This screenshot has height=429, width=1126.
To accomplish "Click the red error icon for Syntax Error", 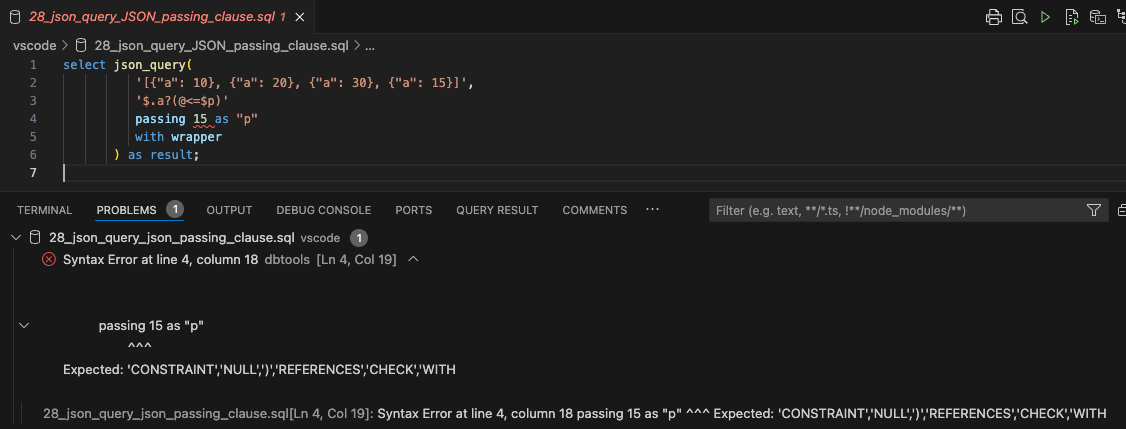I will [48, 259].
